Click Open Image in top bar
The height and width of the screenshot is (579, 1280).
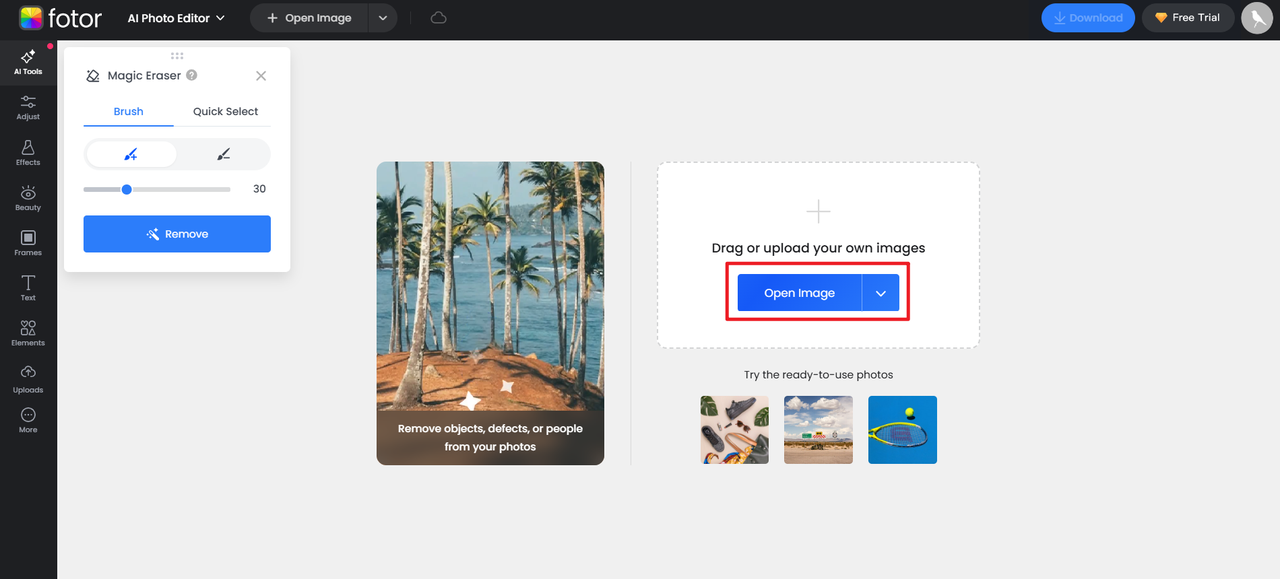309,18
